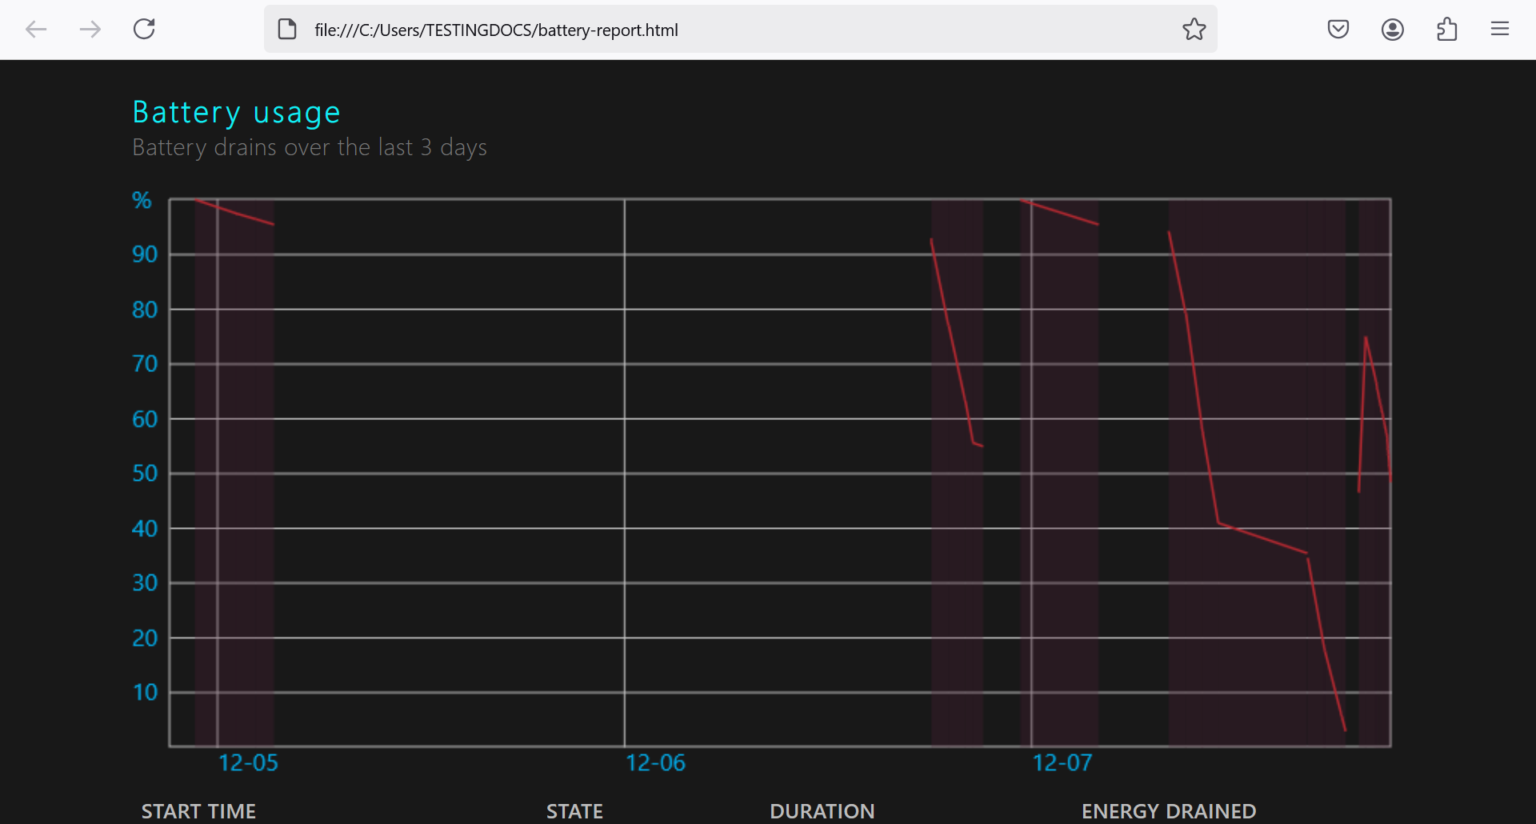Viewport: 1536px width, 824px height.
Task: Open the Firefox account menu
Action: [1392, 29]
